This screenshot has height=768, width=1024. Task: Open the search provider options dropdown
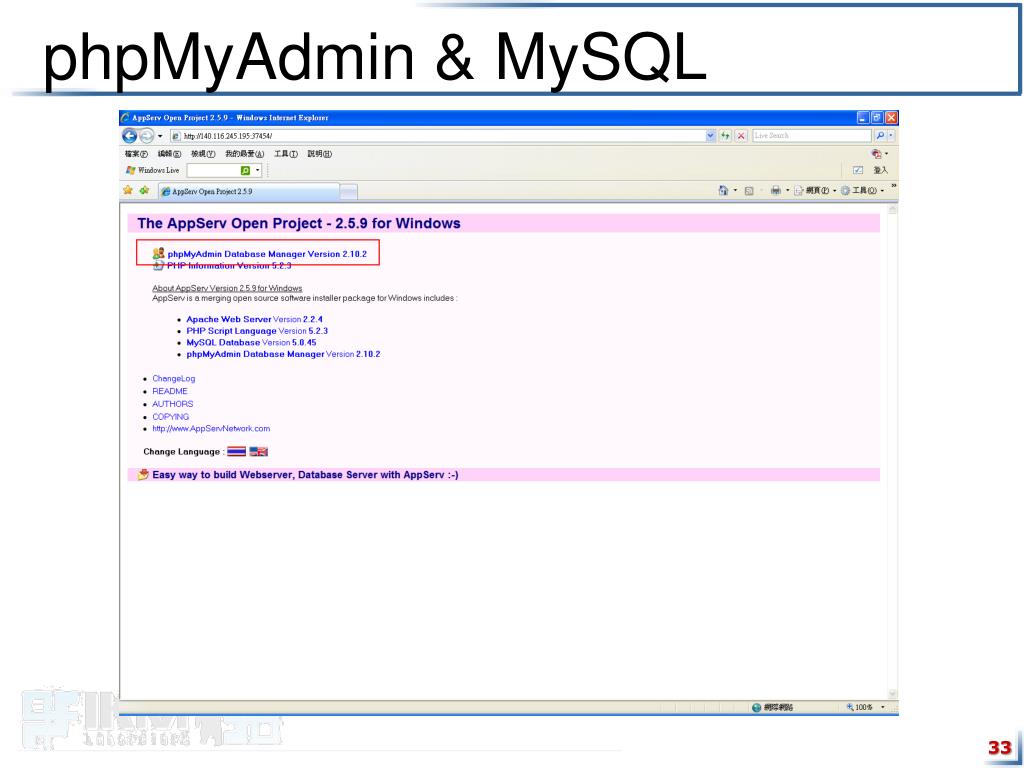[x=891, y=136]
